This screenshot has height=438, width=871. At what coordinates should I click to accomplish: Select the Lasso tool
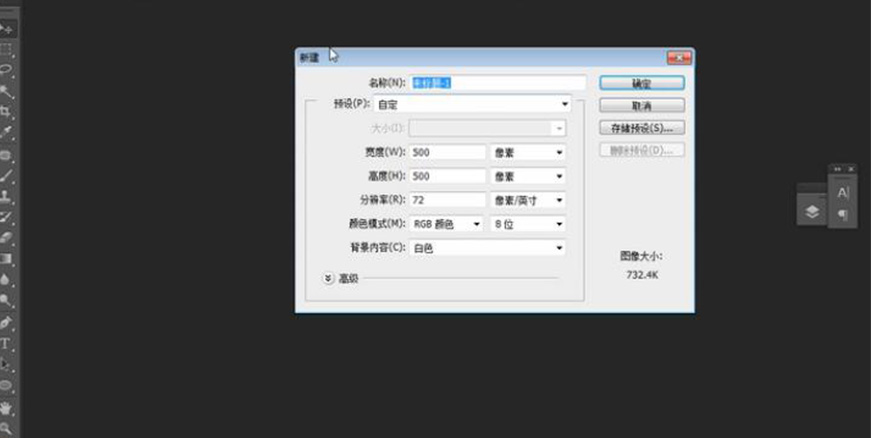tap(6, 70)
